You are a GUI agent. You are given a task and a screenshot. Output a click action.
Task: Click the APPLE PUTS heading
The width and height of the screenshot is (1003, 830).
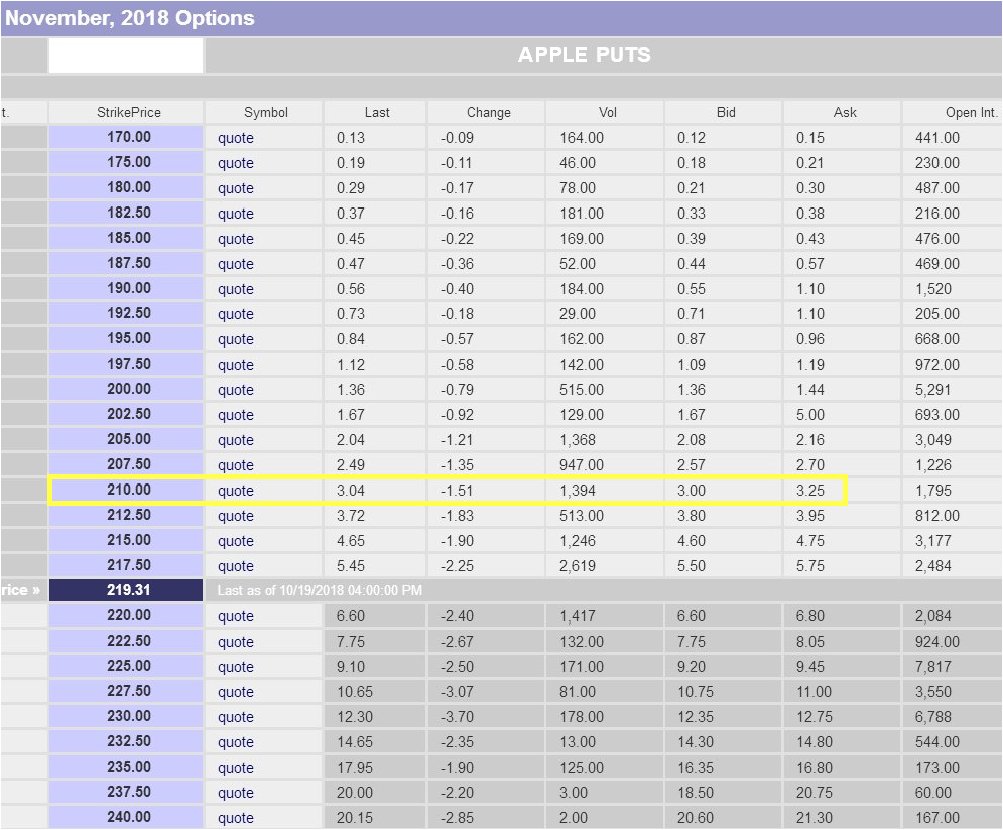tap(584, 55)
